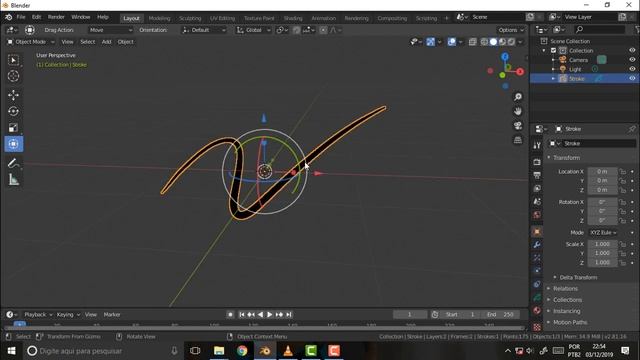This screenshot has height=360, width=640.
Task: Hide the Camera in outliner
Action: 632,60
